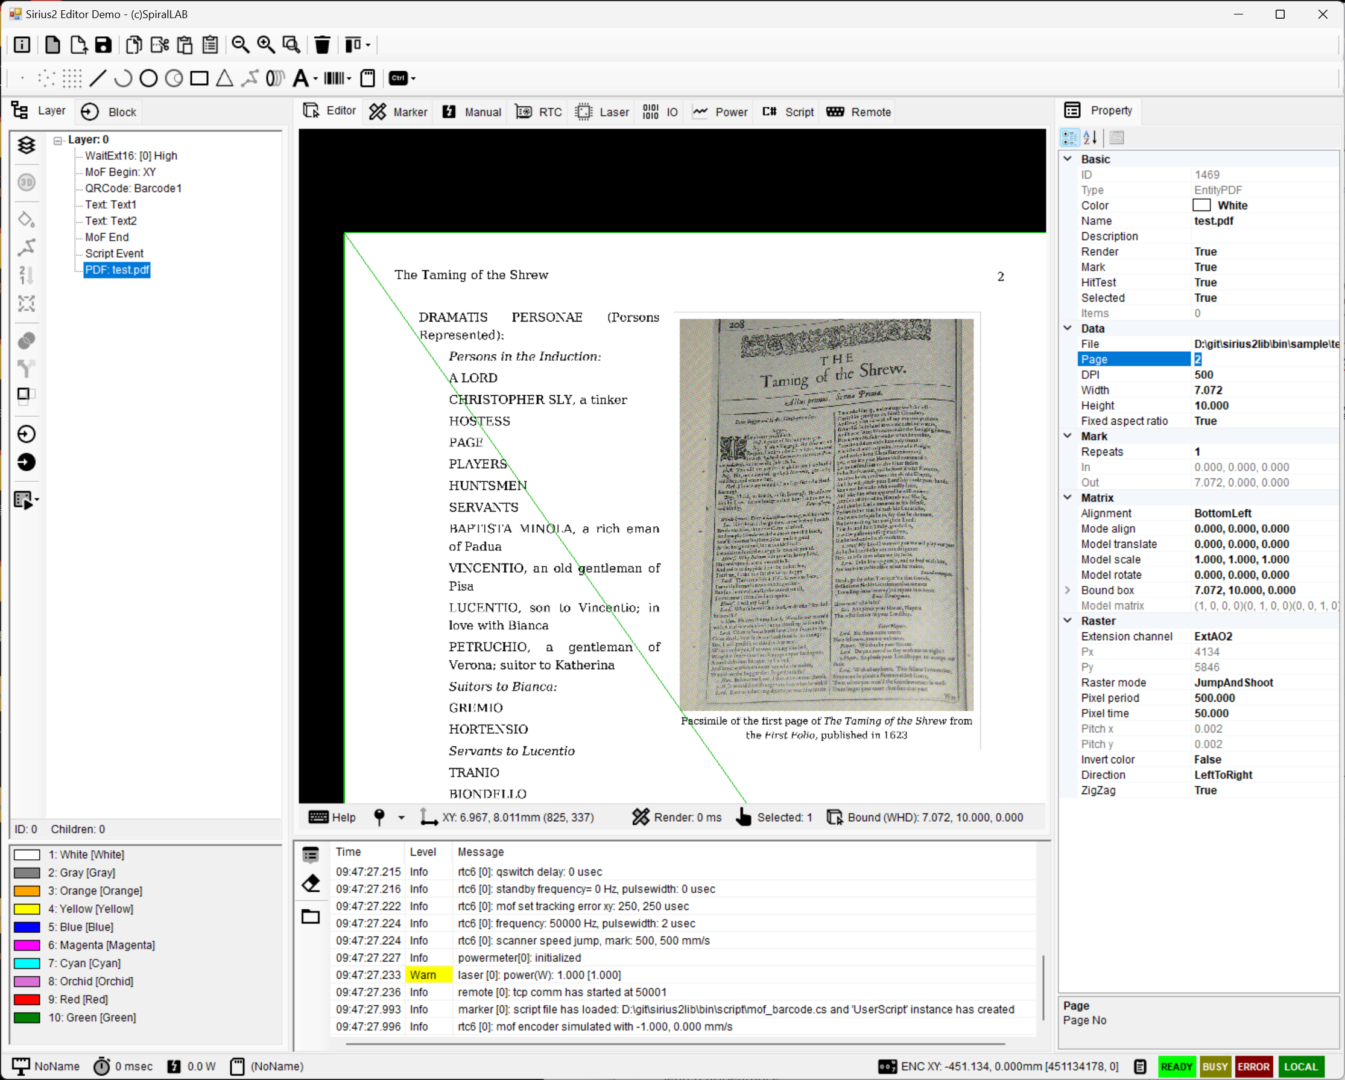The image size is (1345, 1080).
Task: Switch to the Block tab
Action: click(x=109, y=112)
